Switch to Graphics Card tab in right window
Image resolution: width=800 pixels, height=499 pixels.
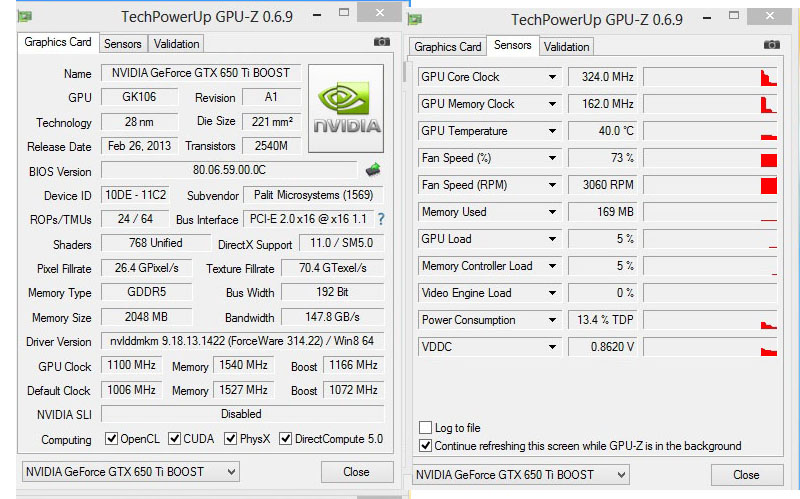(x=447, y=47)
